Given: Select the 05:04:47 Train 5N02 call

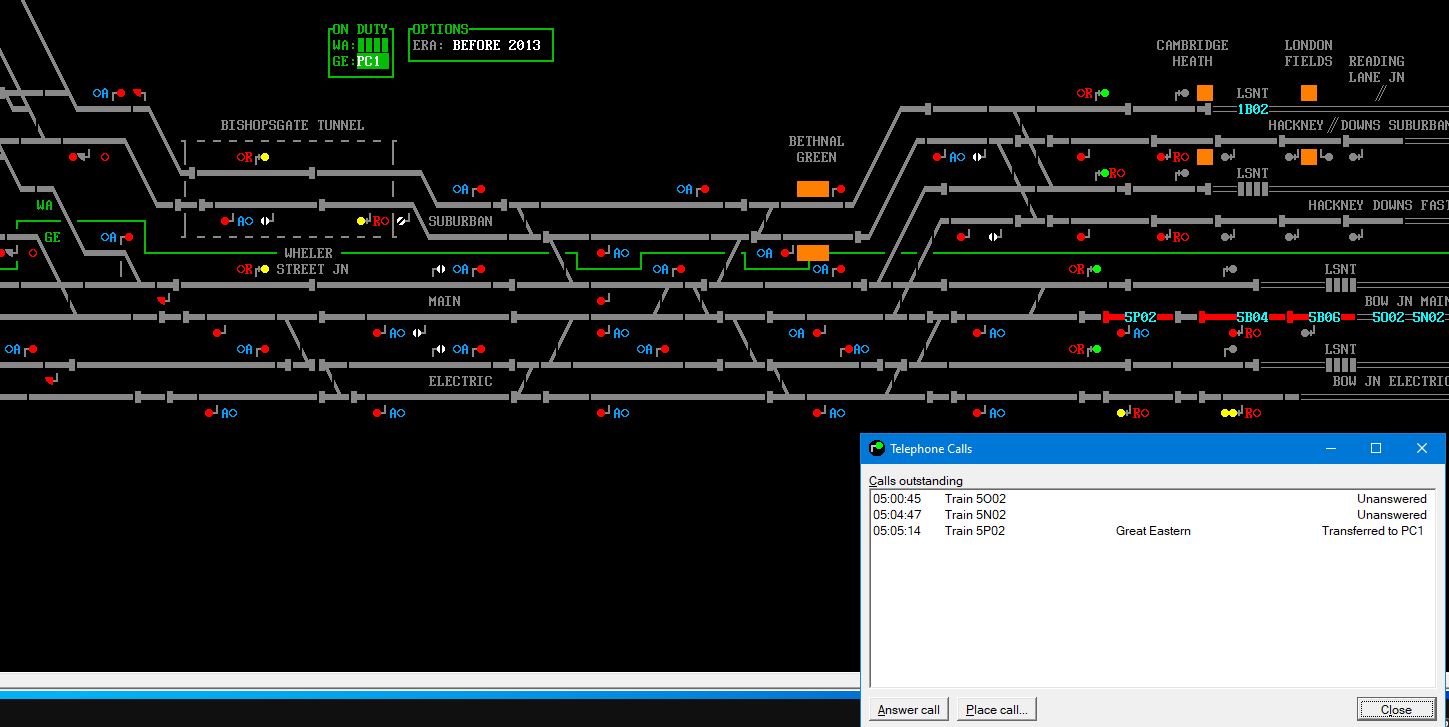Looking at the screenshot, I should [x=1150, y=514].
